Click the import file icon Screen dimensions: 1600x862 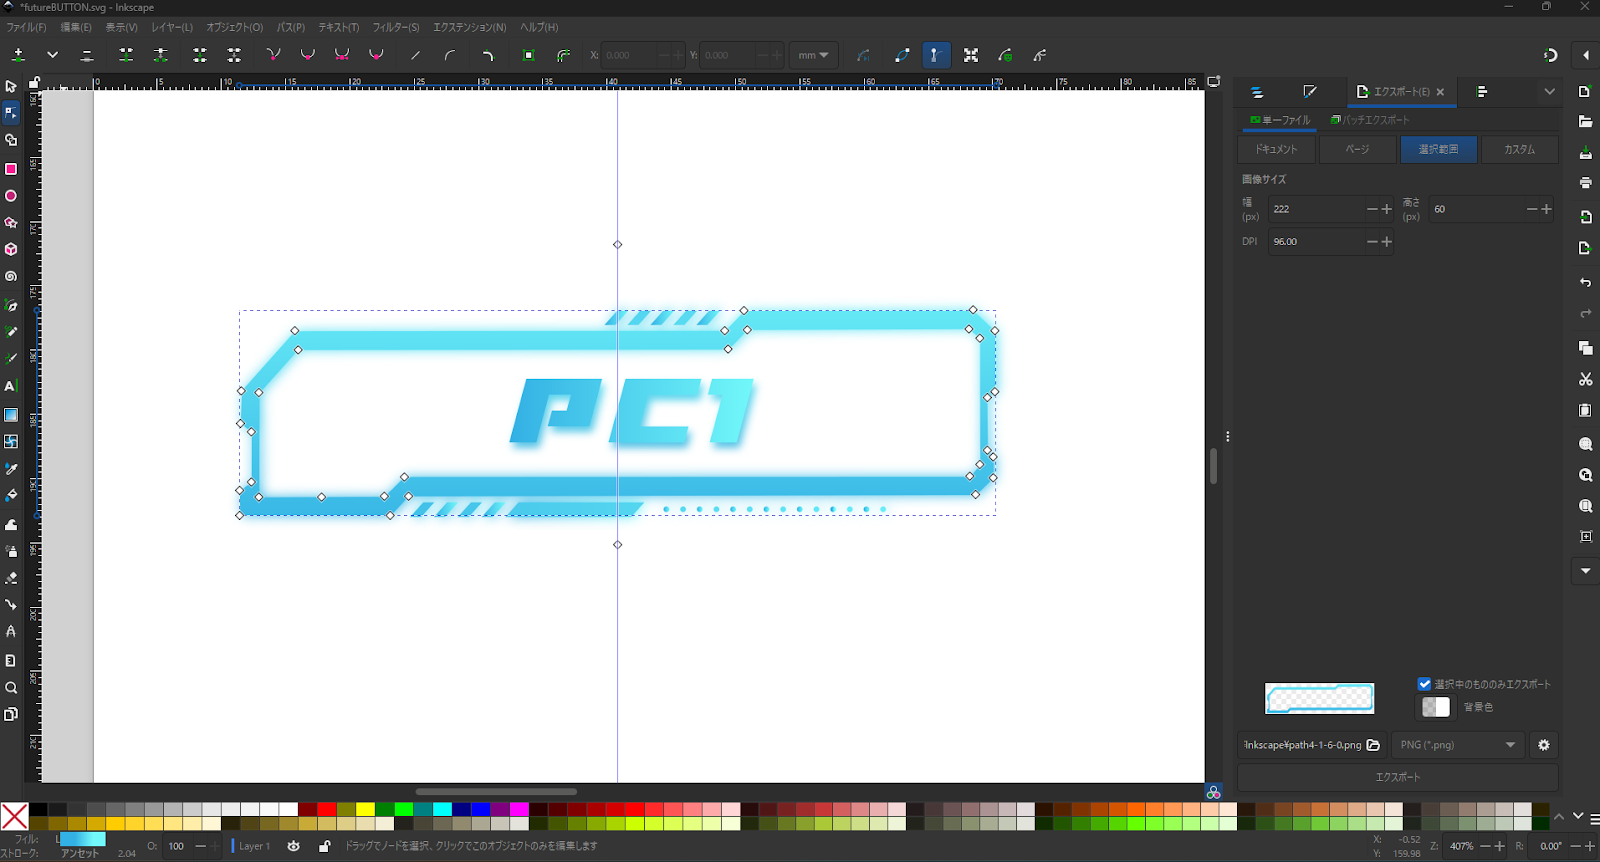pyautogui.click(x=1585, y=217)
